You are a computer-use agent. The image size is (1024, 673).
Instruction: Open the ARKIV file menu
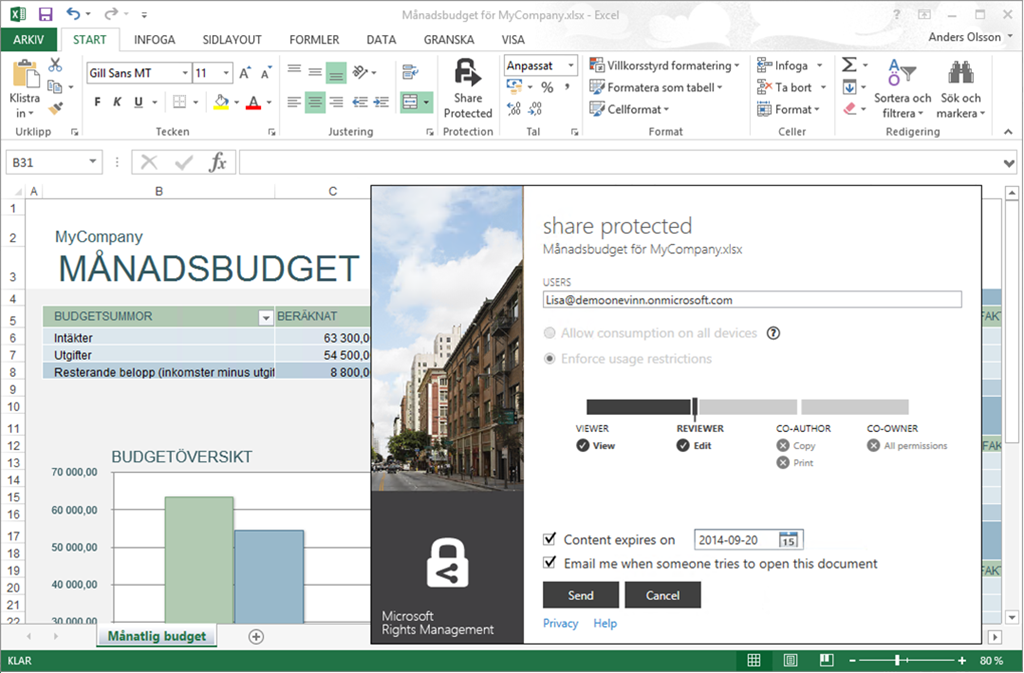click(x=29, y=40)
